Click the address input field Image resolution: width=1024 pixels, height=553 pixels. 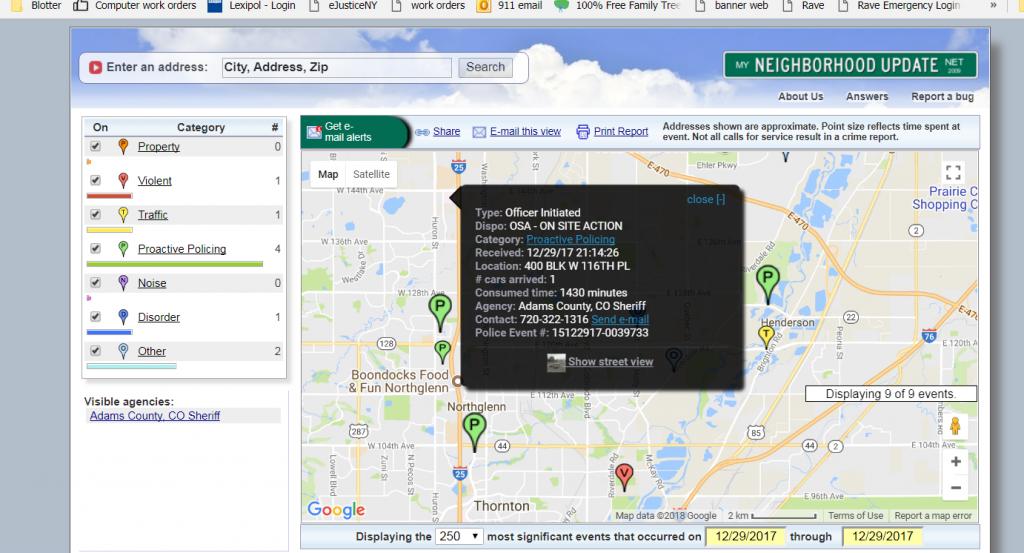[x=336, y=67]
